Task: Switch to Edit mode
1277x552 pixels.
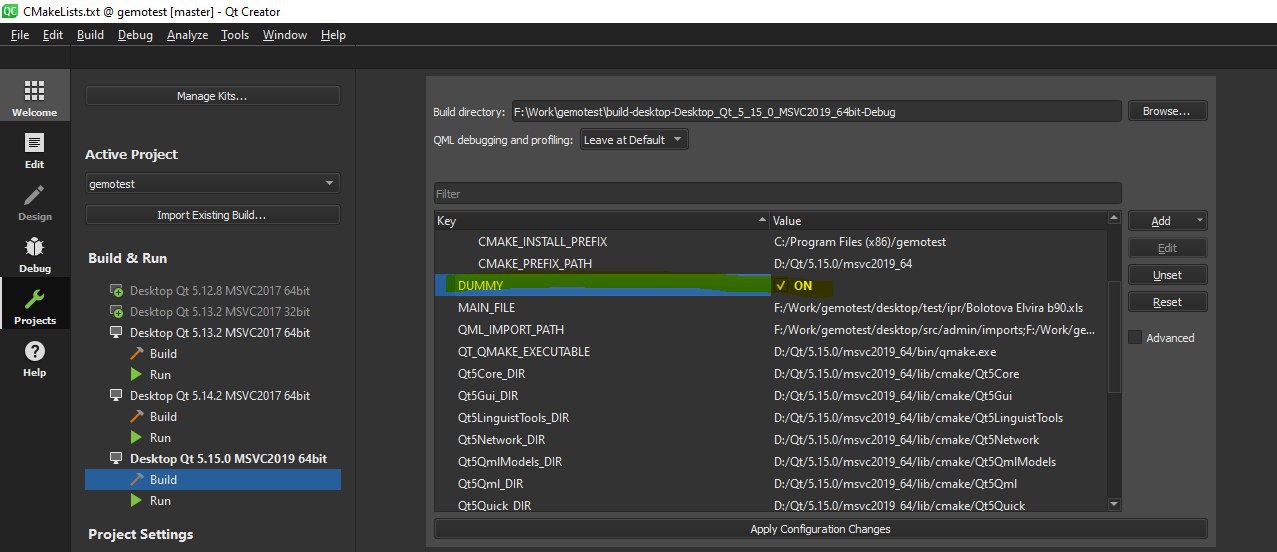Action: click(x=34, y=149)
